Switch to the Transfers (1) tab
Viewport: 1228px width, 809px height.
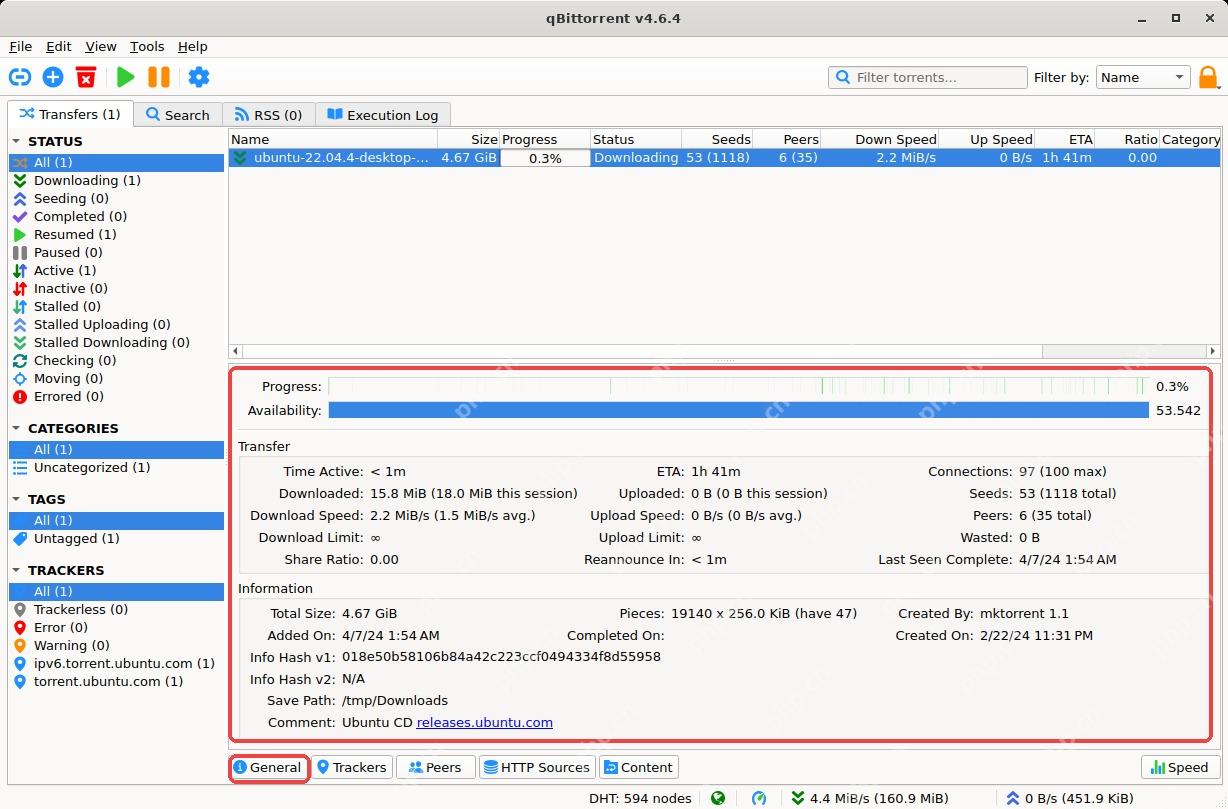pos(70,114)
